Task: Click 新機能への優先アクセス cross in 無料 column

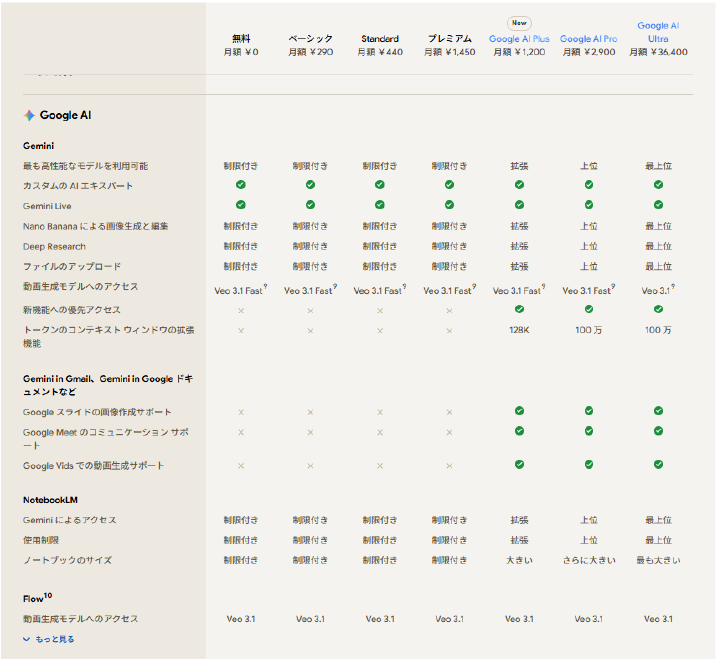Action: pyautogui.click(x=240, y=310)
